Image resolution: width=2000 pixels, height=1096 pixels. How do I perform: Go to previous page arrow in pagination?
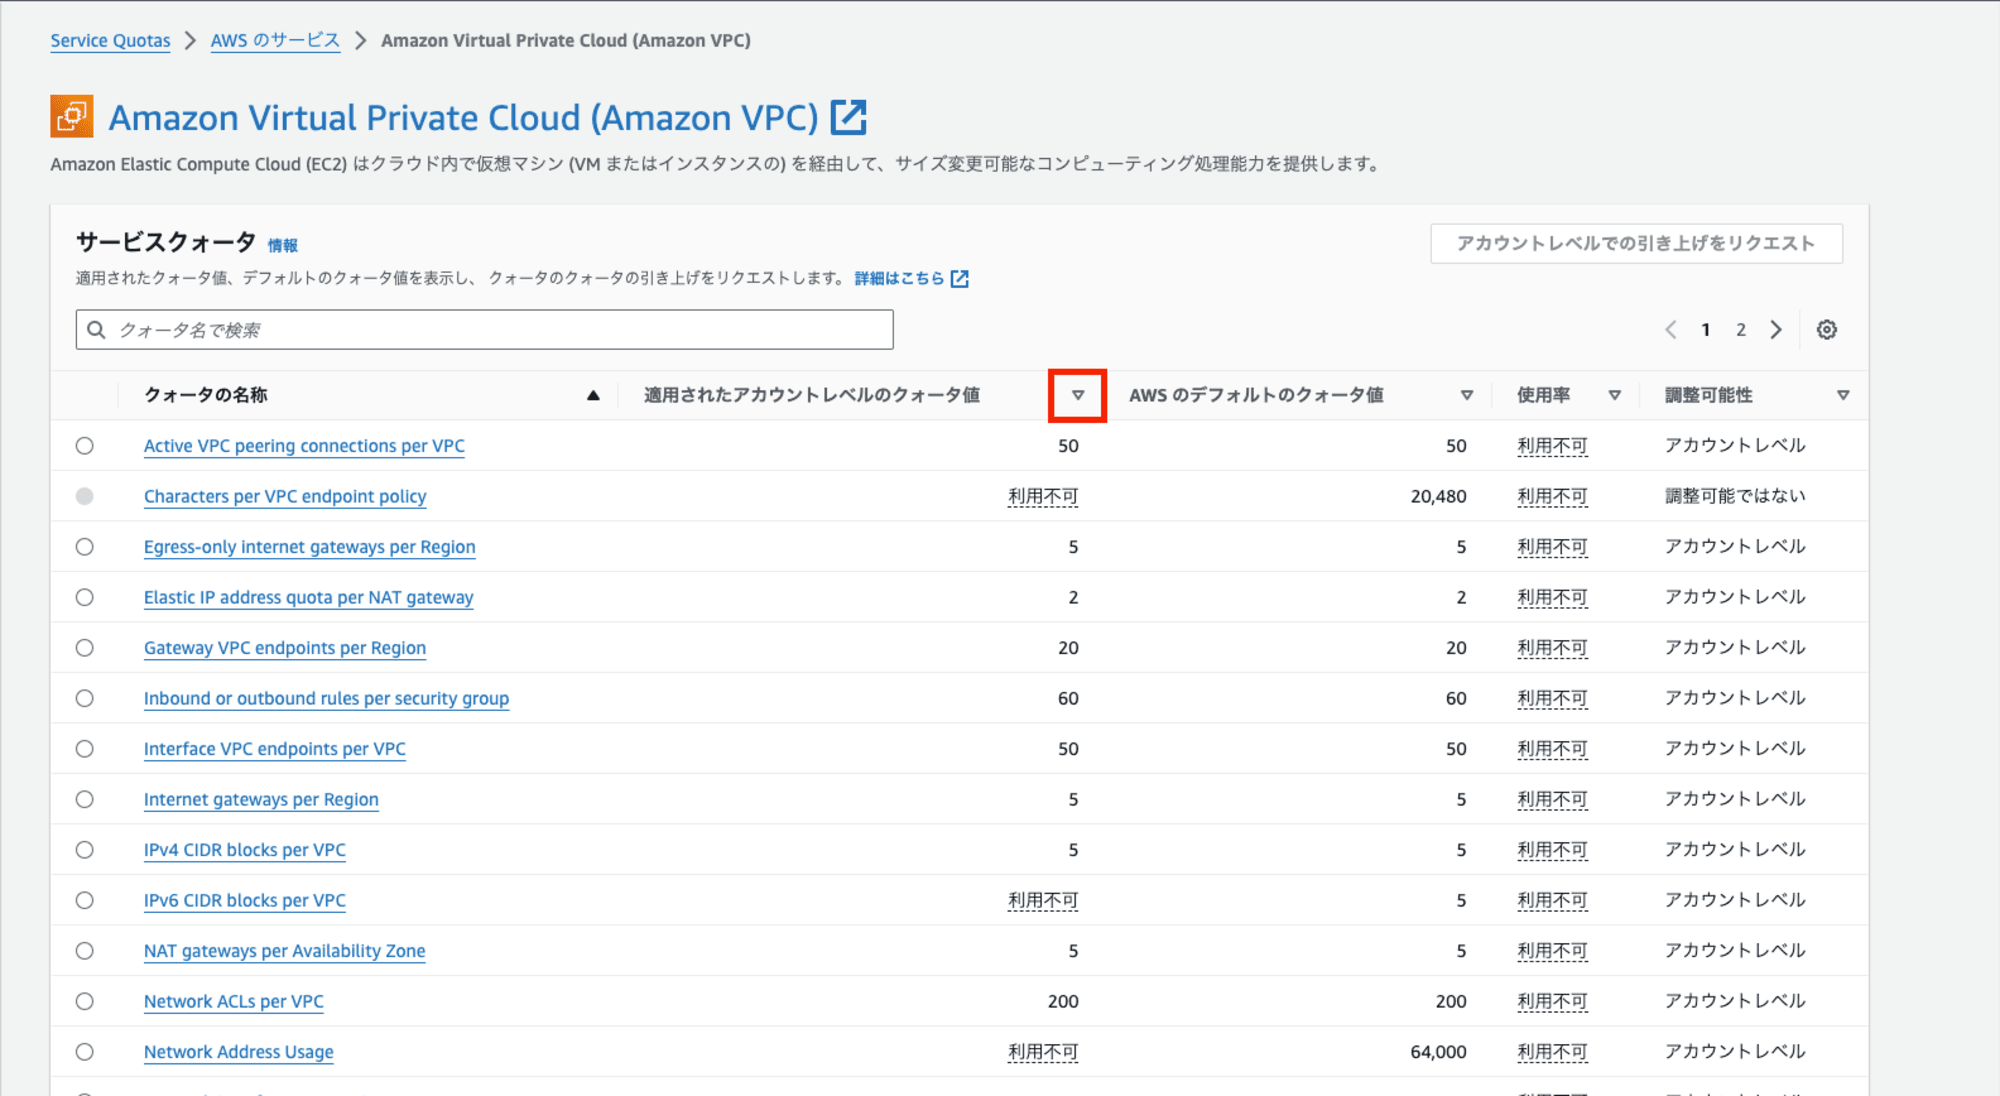(x=1670, y=330)
